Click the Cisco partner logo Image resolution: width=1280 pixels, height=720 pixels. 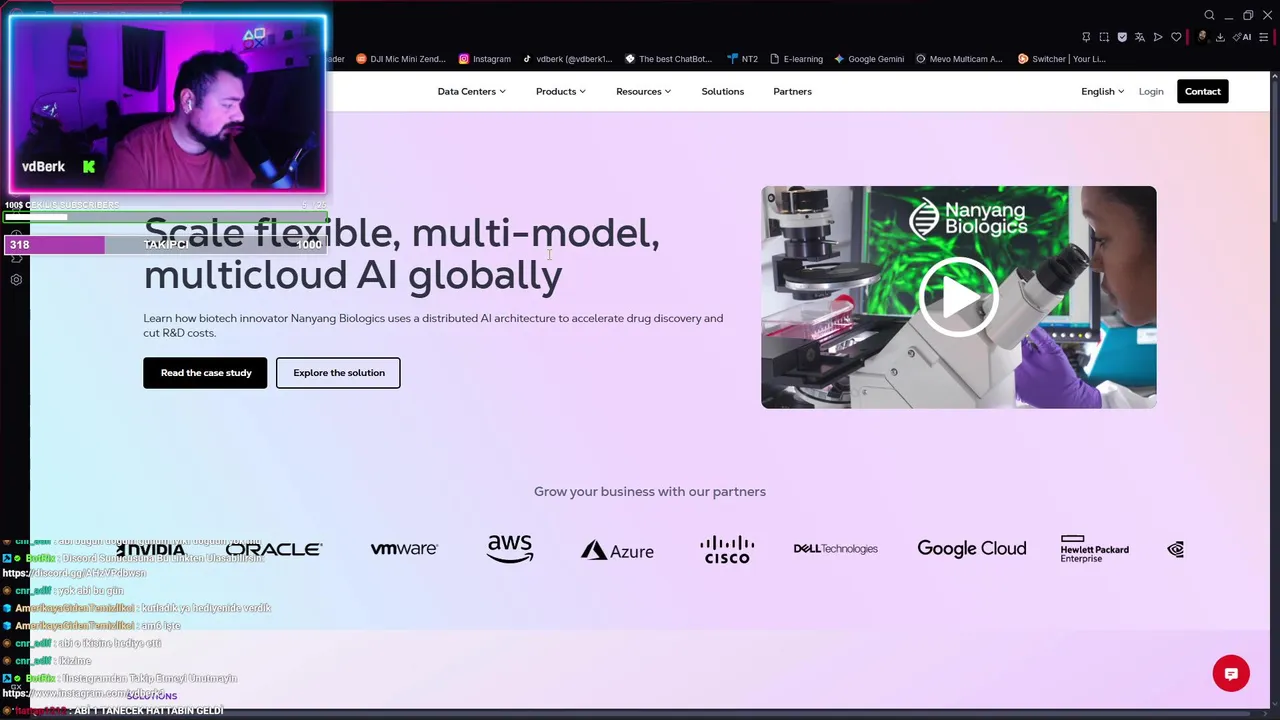(x=727, y=549)
